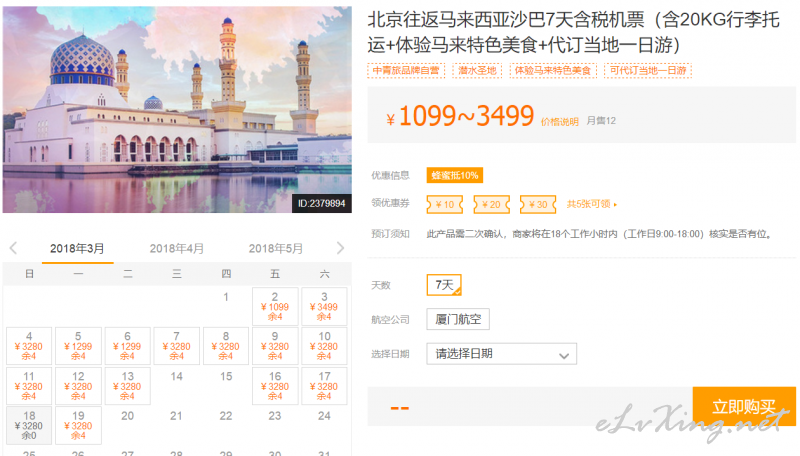
Task: Show next months with right arrow
Action: click(x=340, y=248)
